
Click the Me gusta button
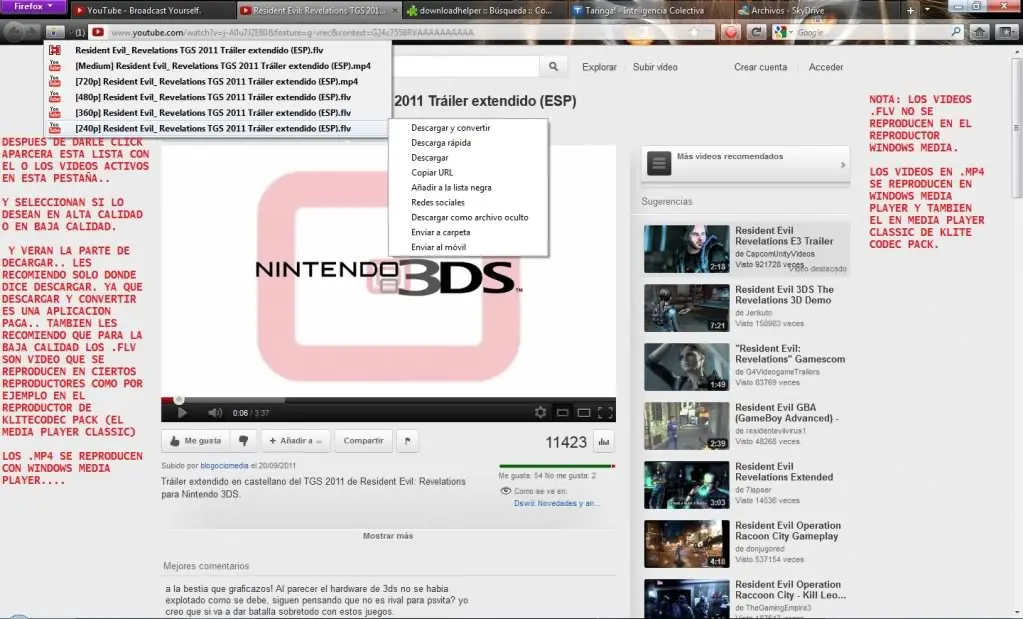[195, 441]
